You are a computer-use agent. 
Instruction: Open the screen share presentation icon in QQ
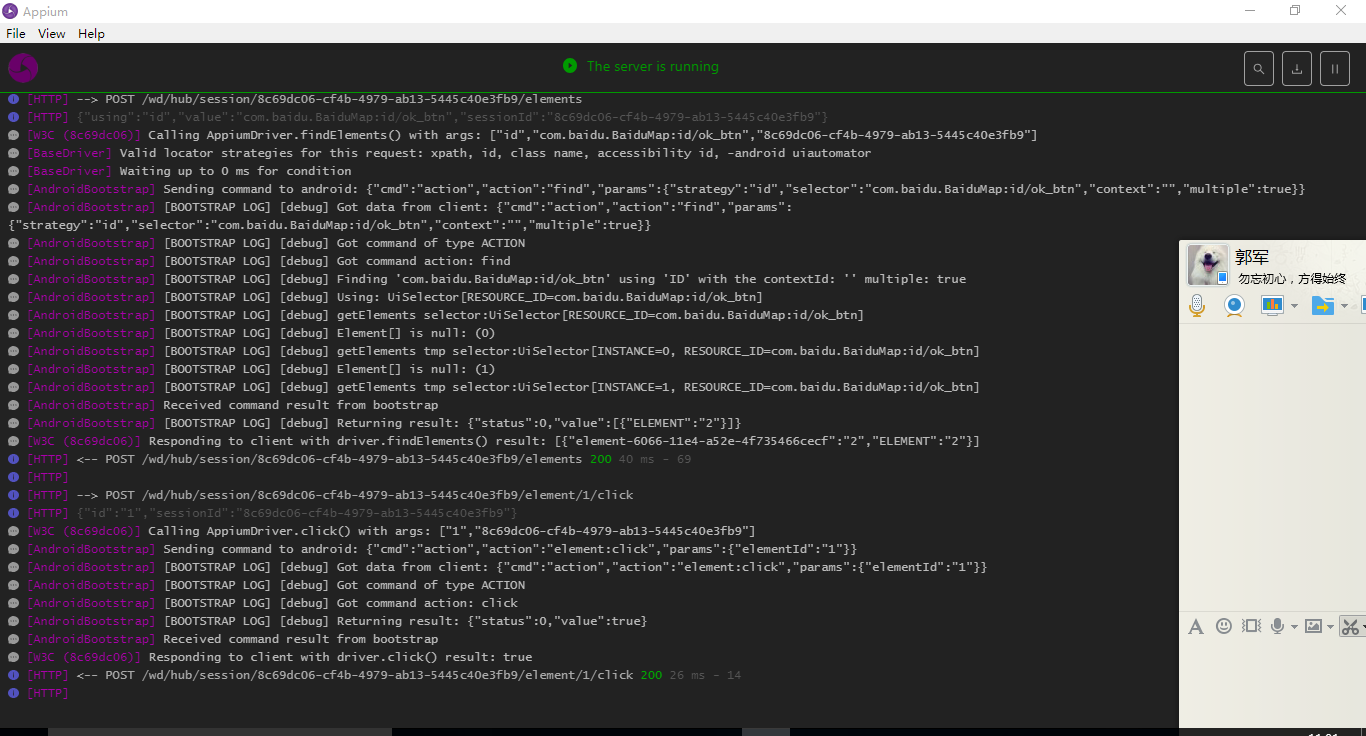tap(1272, 305)
